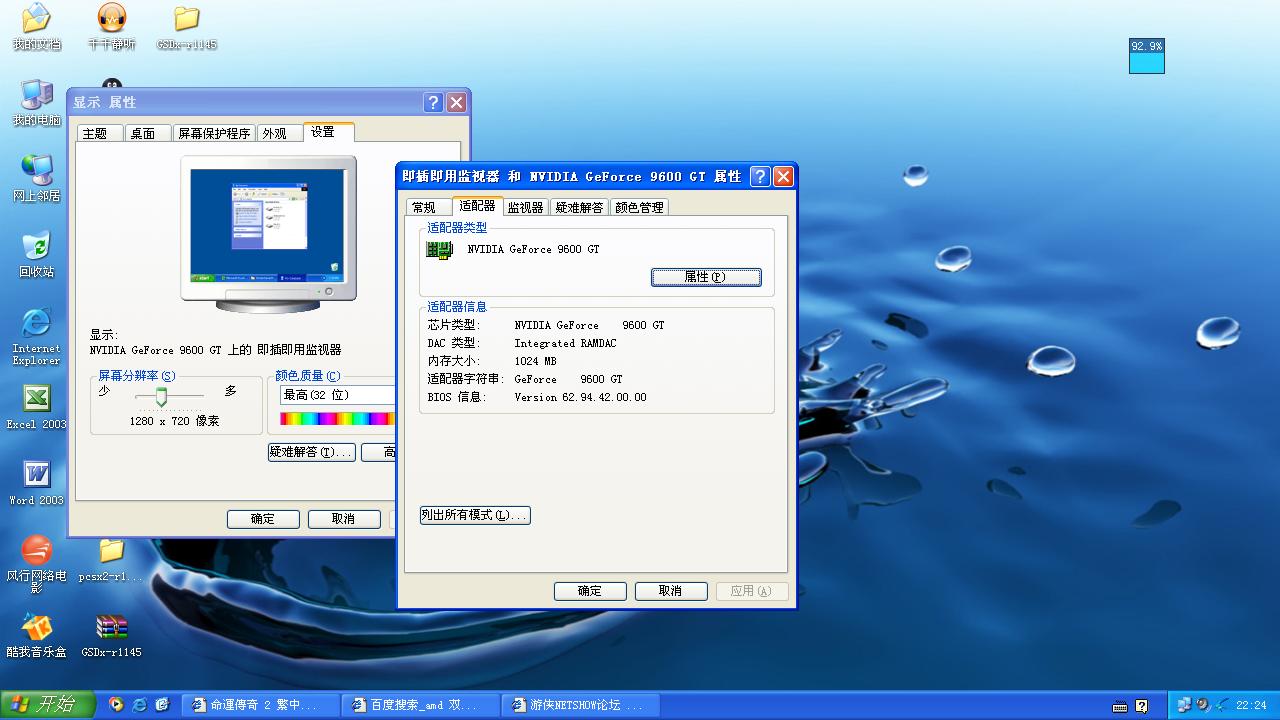Open the 千千静听 music player icon

111,27
